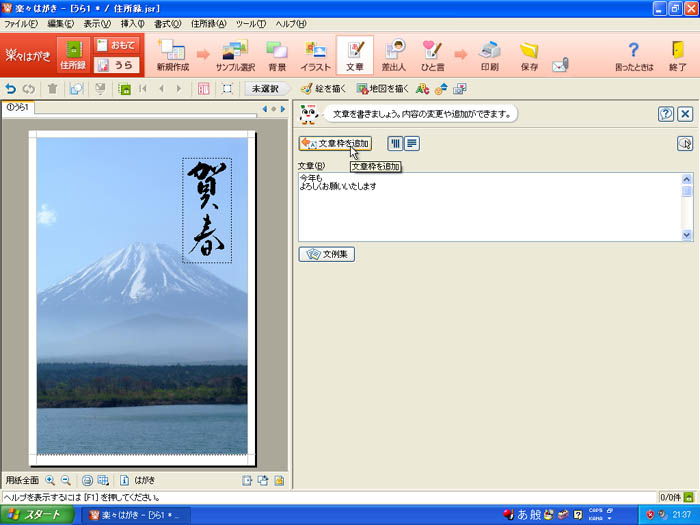The width and height of the screenshot is (700, 525).
Task: Click 絵を描く (draw picture) button
Action: pyautogui.click(x=325, y=88)
